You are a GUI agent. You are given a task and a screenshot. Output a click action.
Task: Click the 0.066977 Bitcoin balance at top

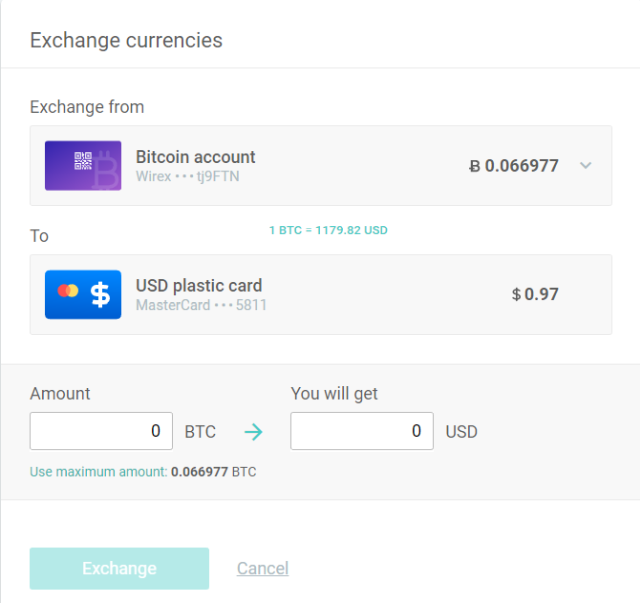[514, 166]
